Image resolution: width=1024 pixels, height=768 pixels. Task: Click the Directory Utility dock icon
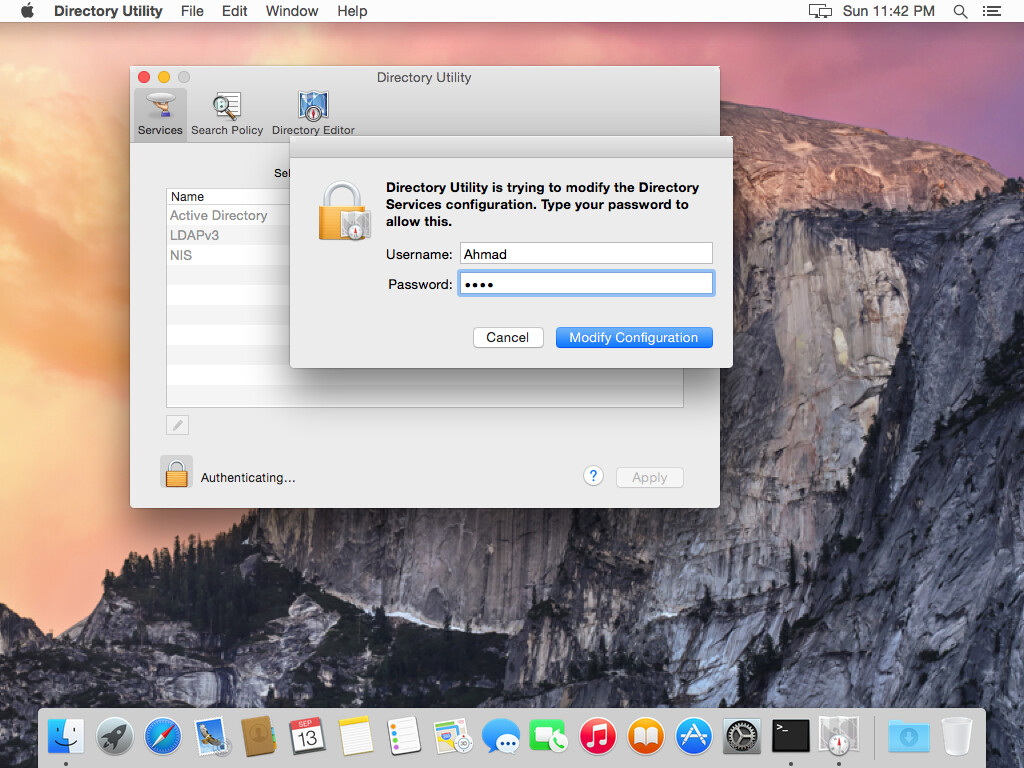tap(838, 736)
